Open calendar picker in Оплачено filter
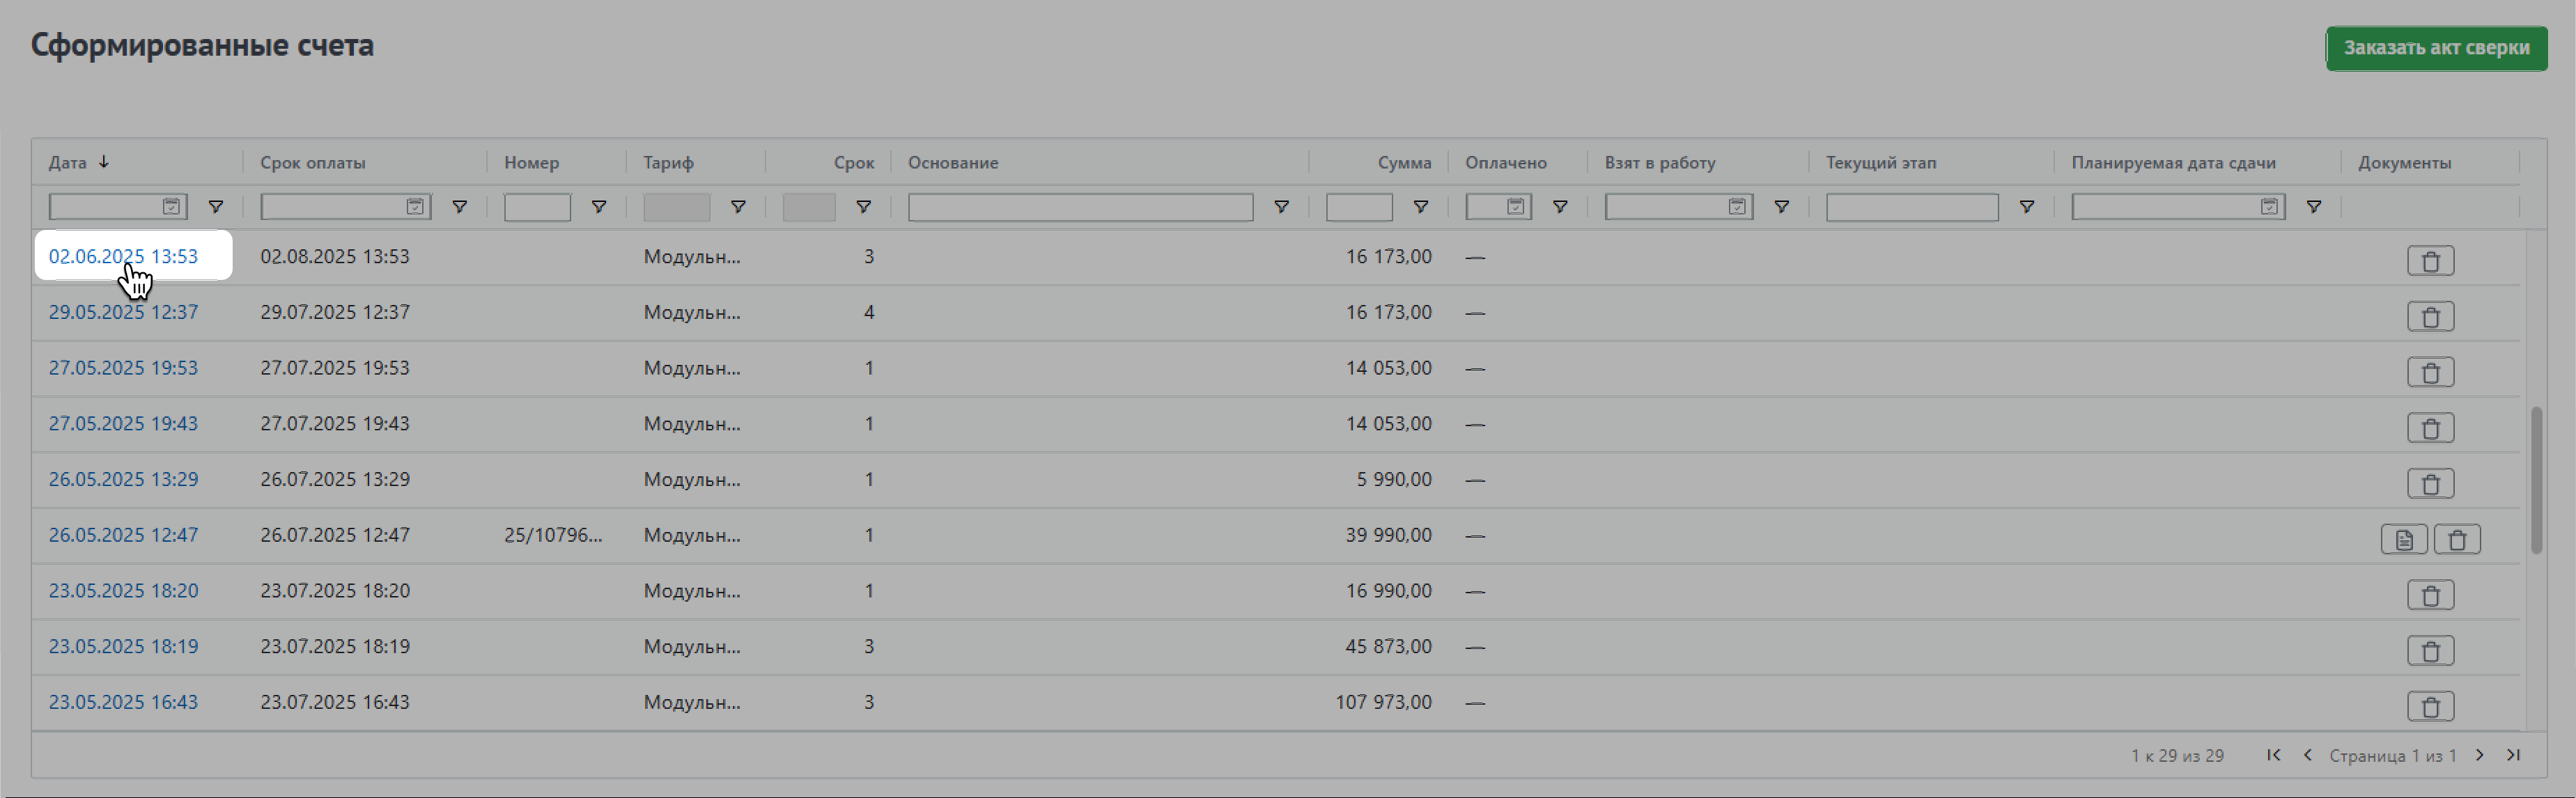 click(1515, 207)
